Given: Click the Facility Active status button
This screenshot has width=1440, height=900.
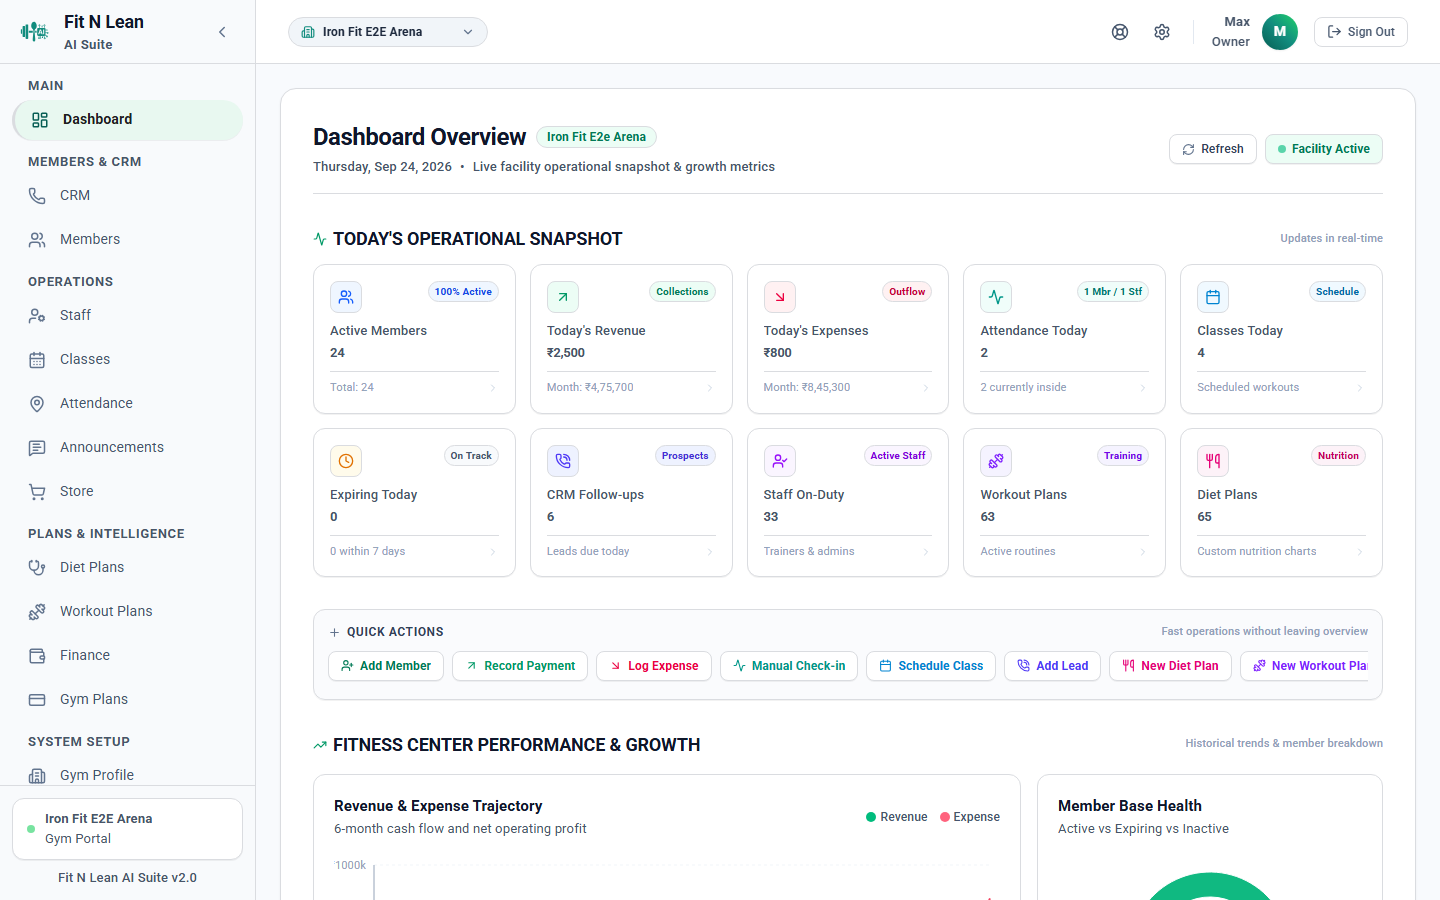Looking at the screenshot, I should [x=1324, y=149].
